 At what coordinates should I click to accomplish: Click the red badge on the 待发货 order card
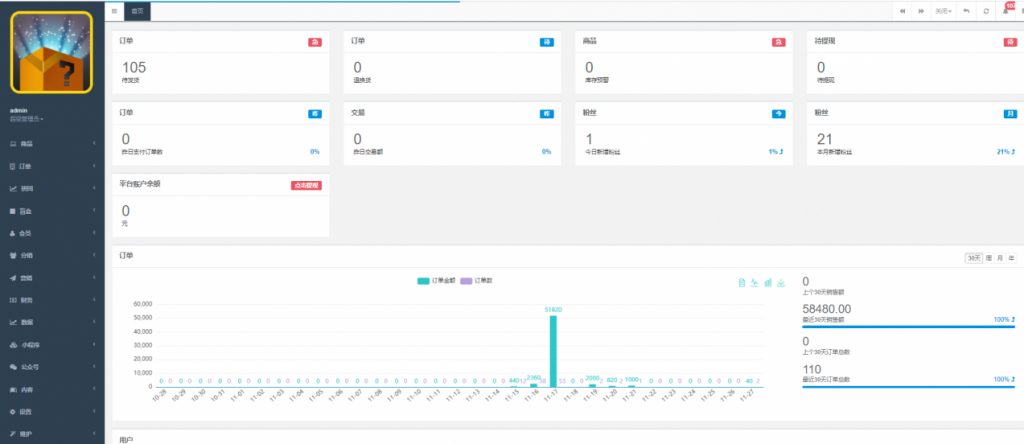pos(315,42)
